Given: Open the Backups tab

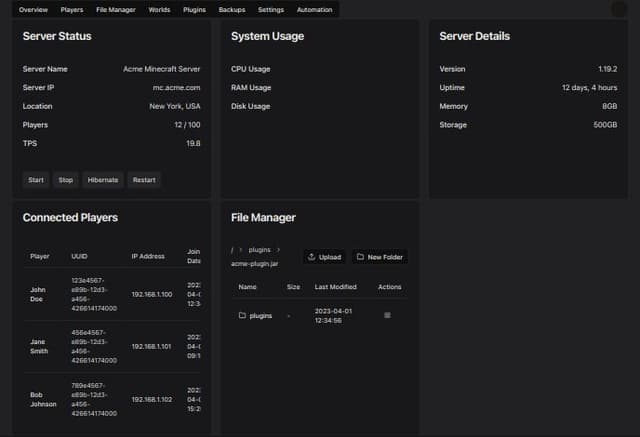Looking at the screenshot, I should click(232, 9).
